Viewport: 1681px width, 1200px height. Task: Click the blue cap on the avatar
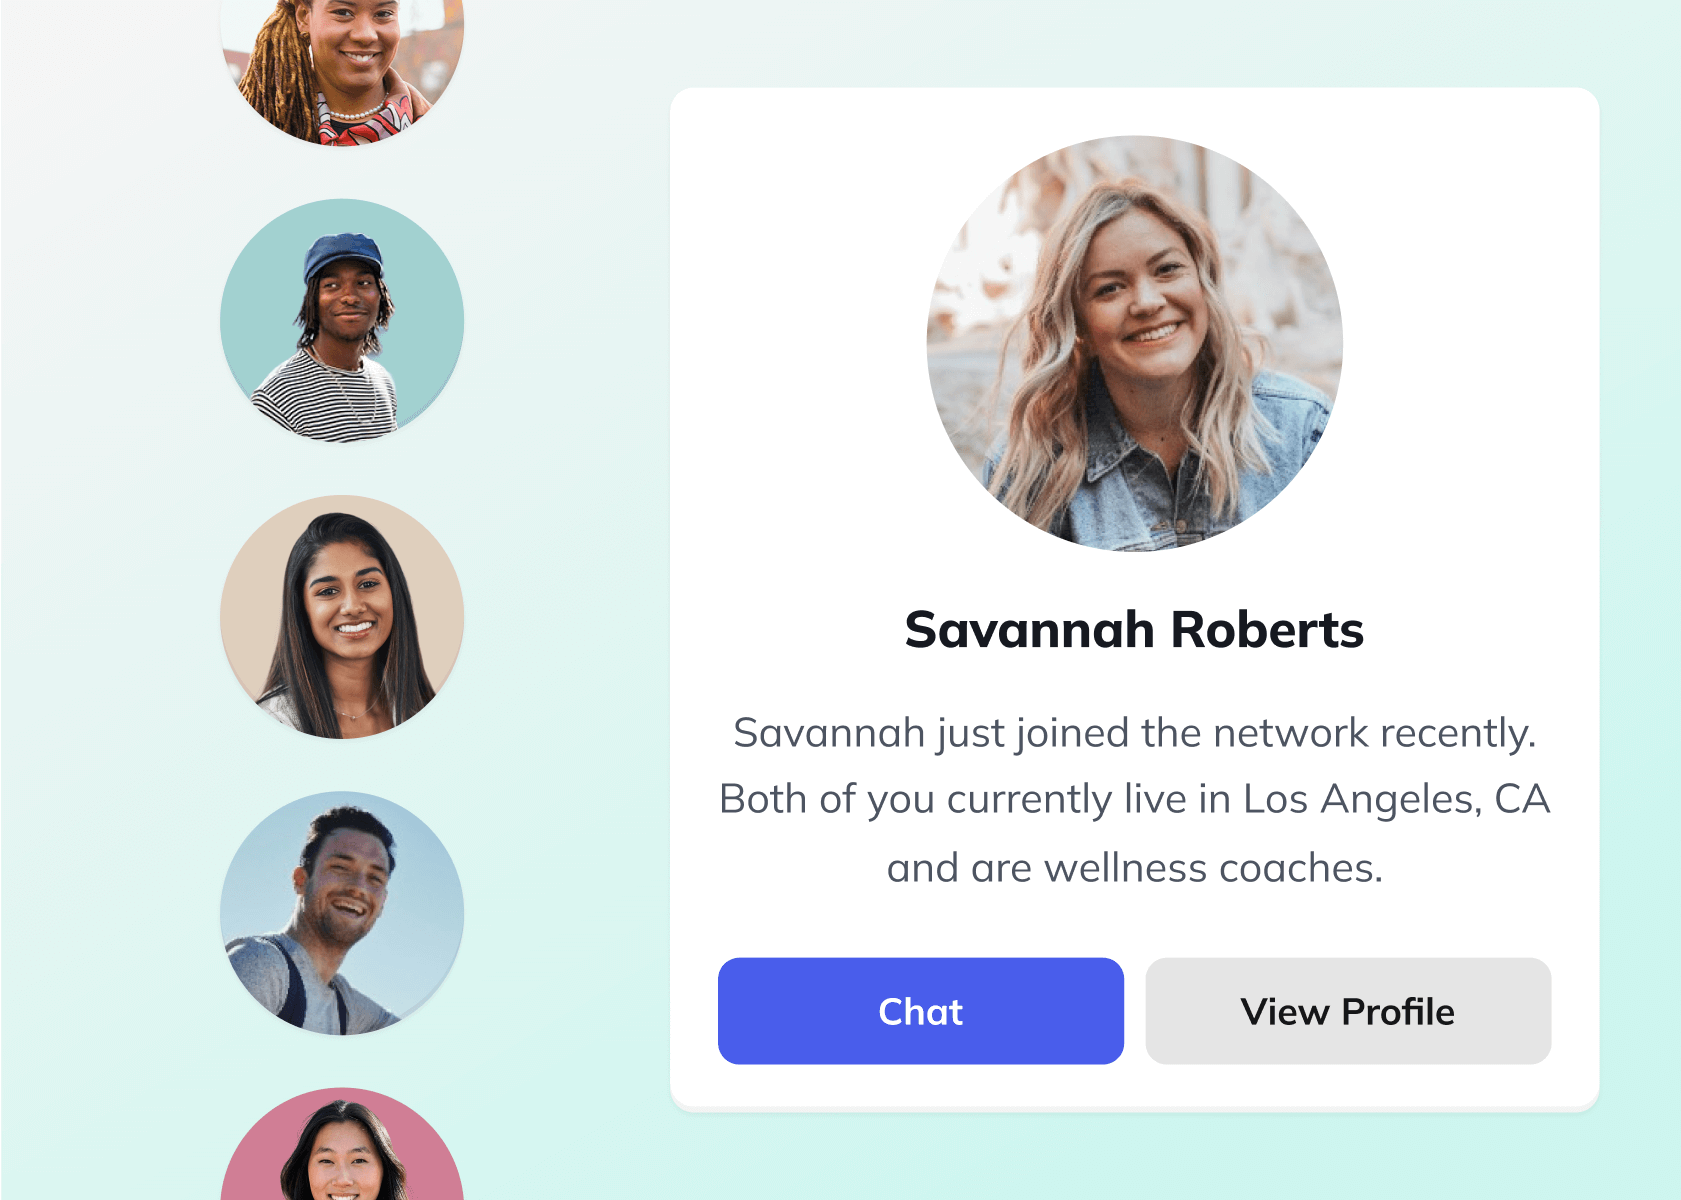point(344,256)
